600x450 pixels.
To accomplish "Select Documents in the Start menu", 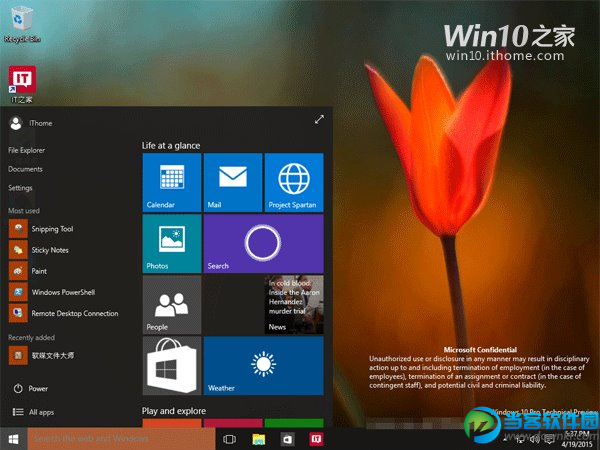I will 25,169.
